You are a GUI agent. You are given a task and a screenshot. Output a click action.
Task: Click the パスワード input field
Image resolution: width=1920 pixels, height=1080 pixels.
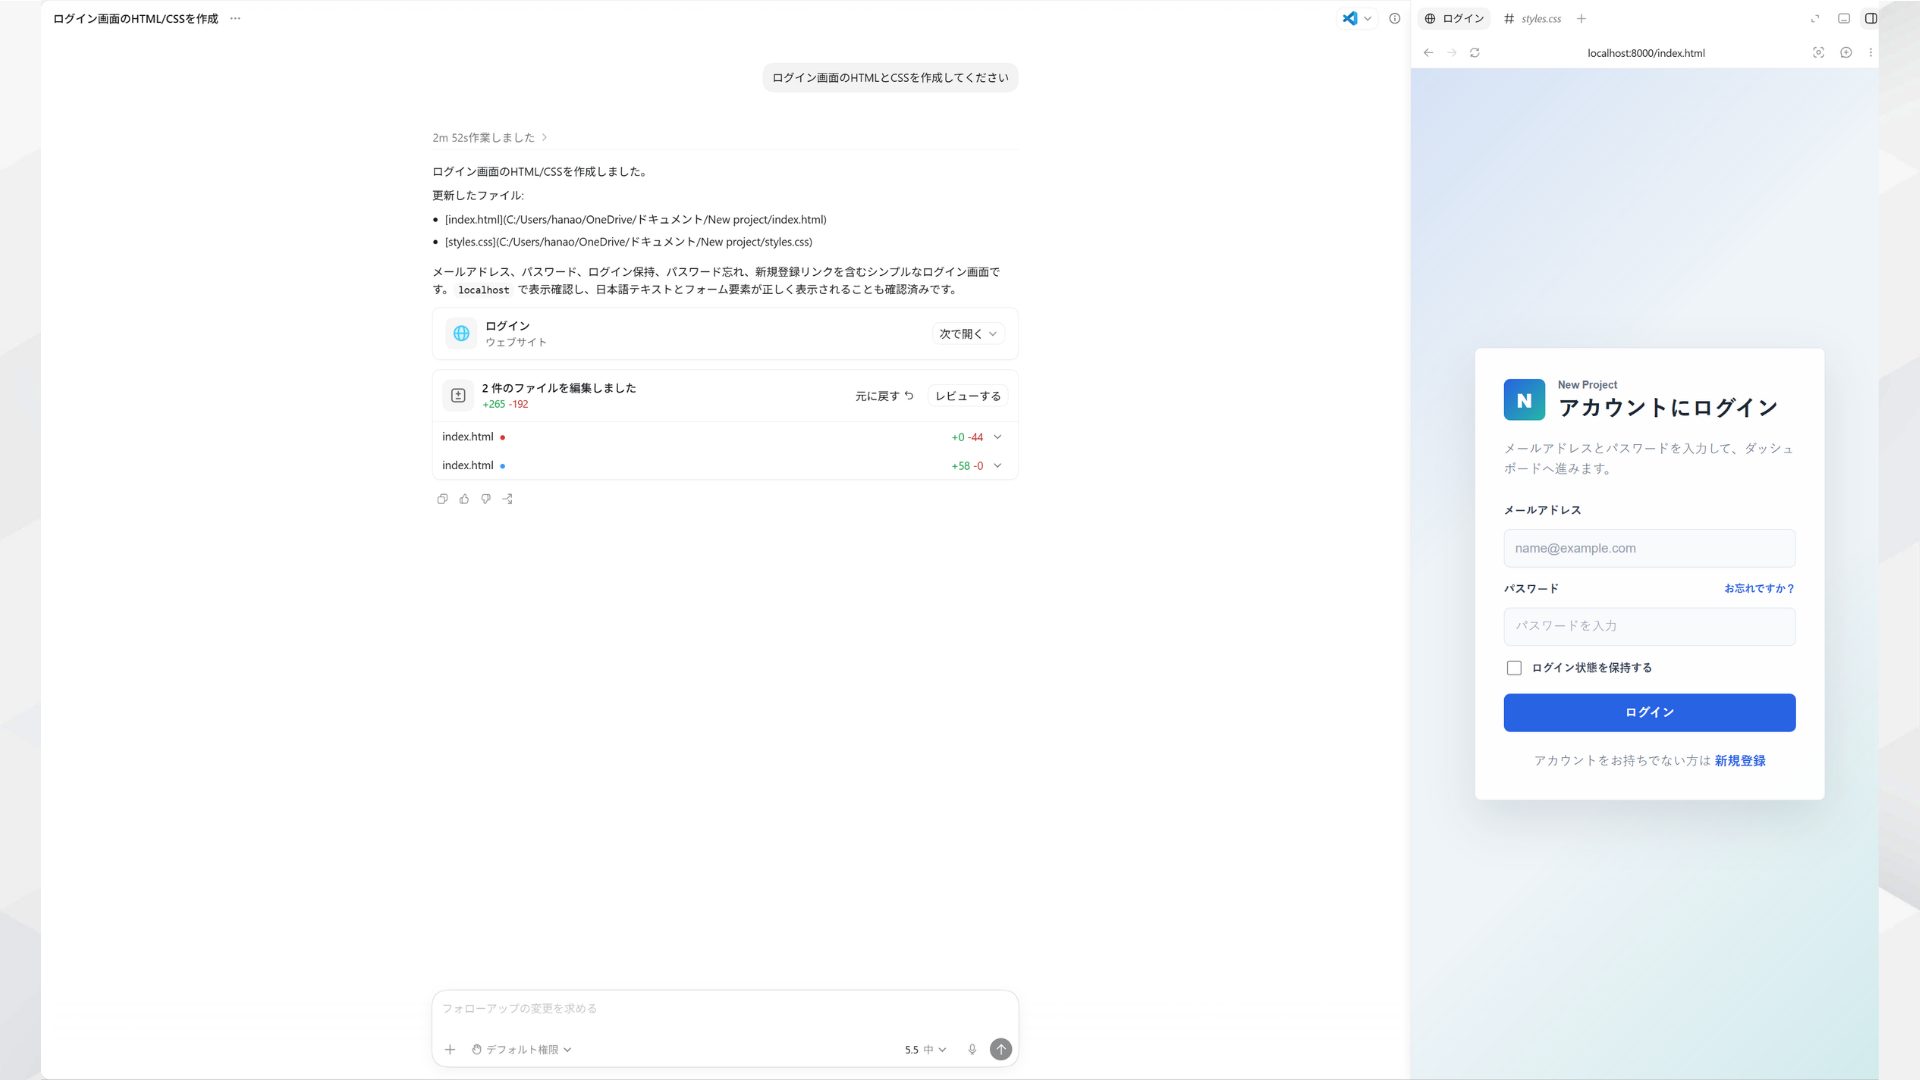(1649, 626)
